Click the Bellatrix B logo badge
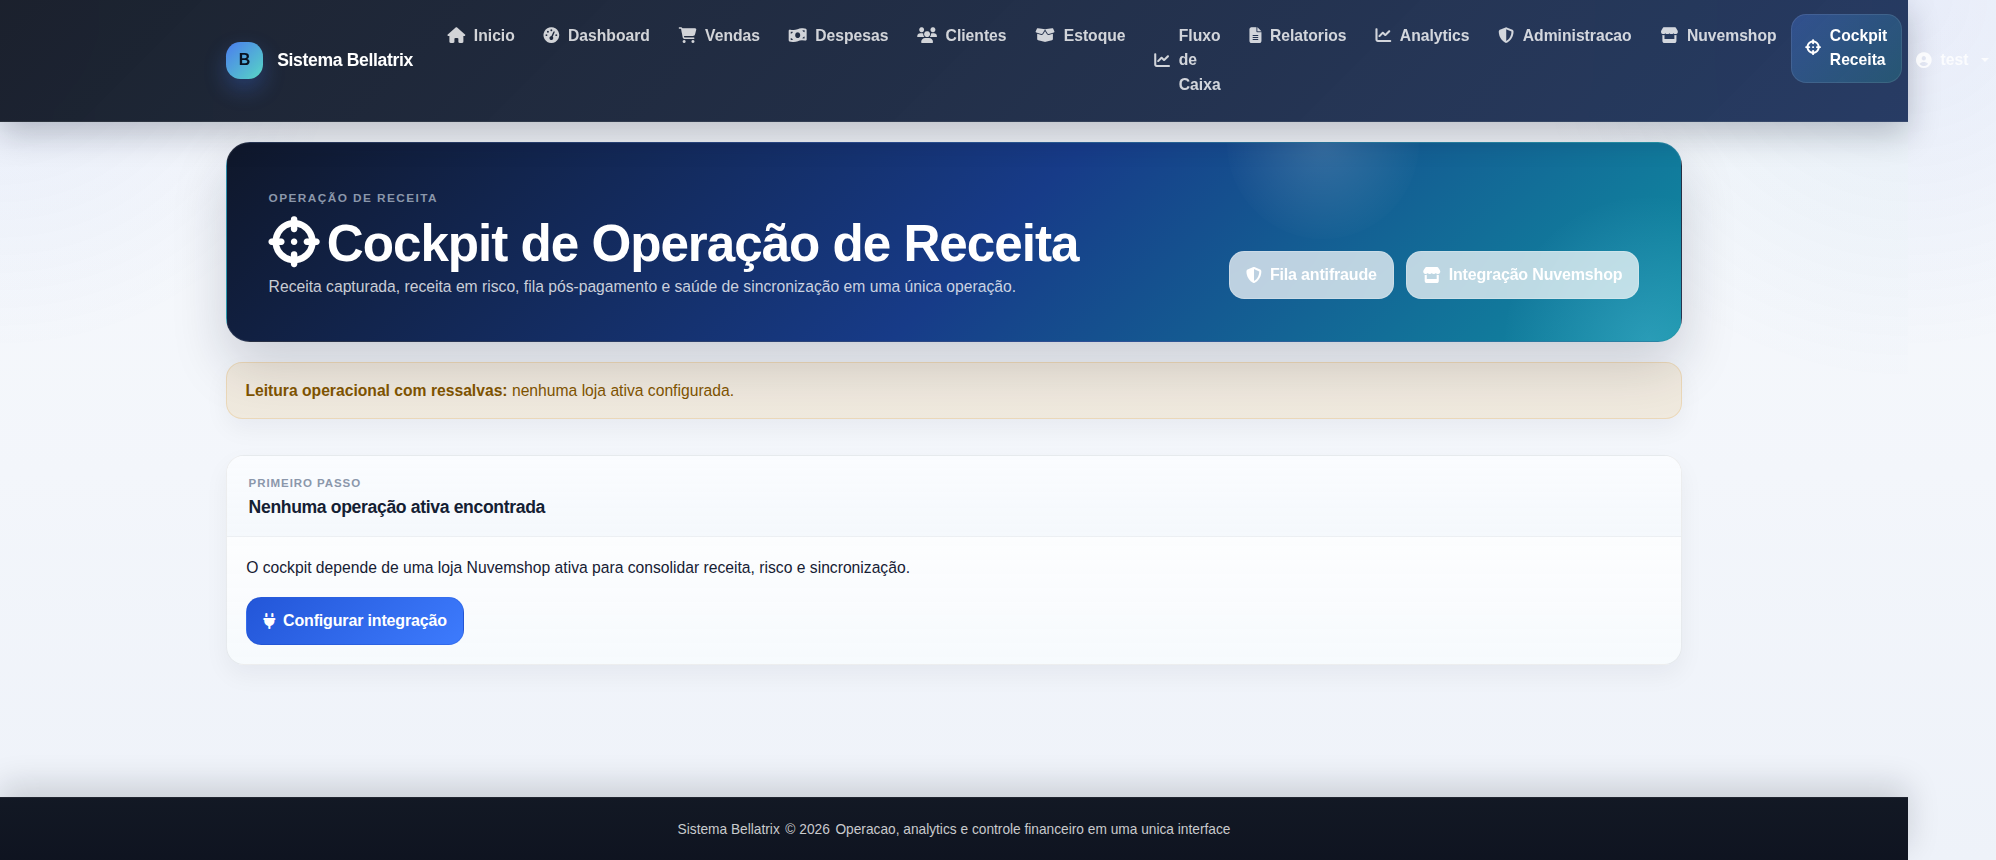Screen dimensions: 1996x860 [244, 60]
